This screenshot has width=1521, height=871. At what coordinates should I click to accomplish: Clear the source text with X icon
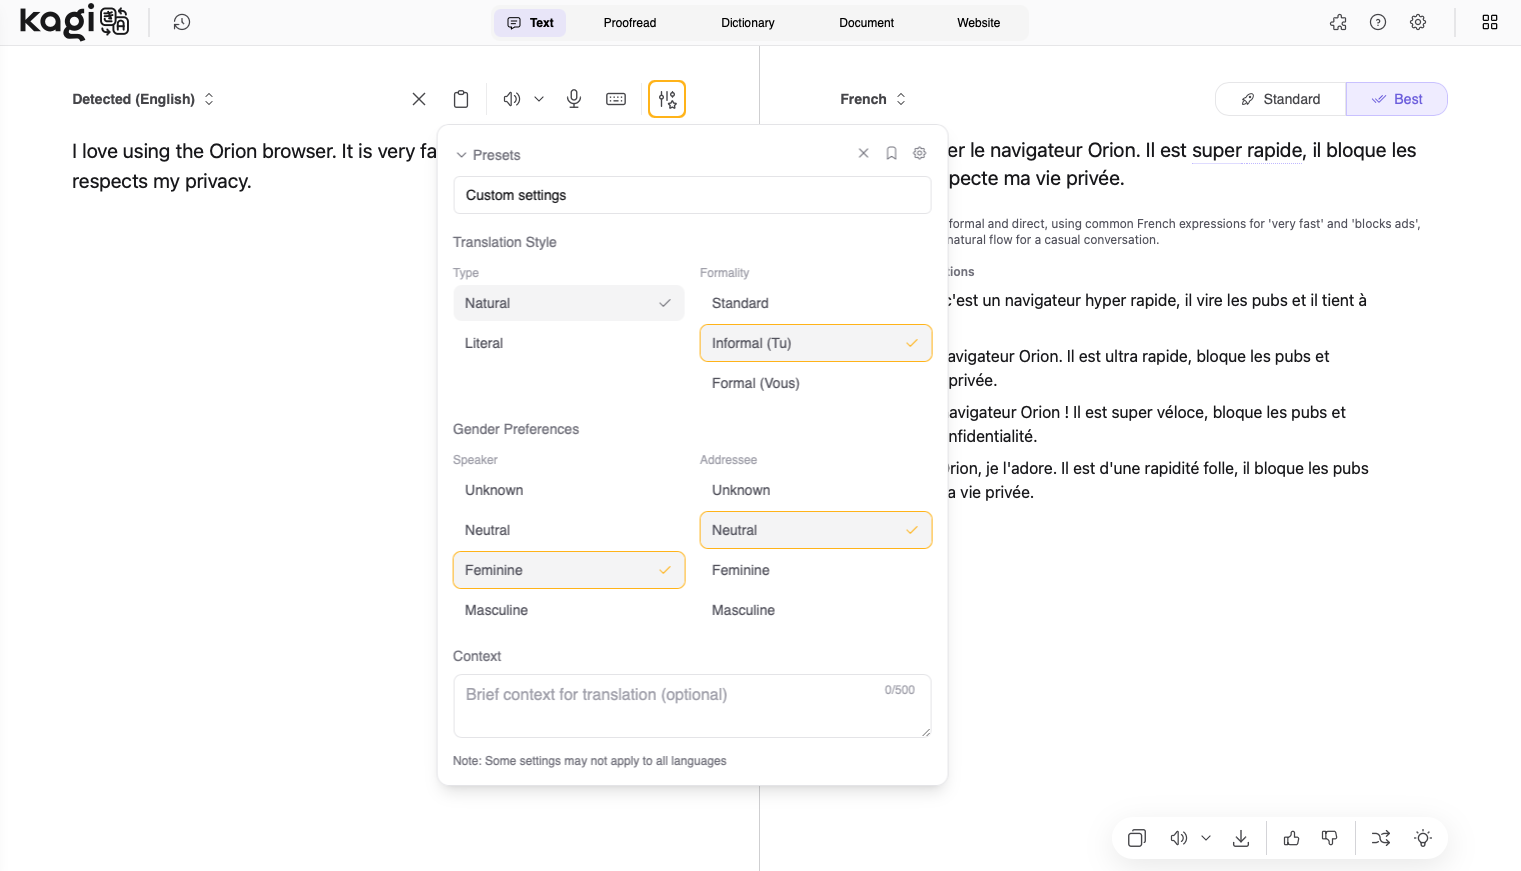click(419, 99)
